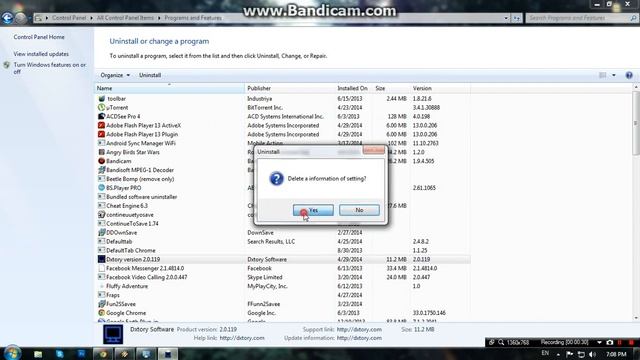Select Bandisoft MPEG-1 Decoder entry
Screen dimensions: 640x360
click(140, 170)
